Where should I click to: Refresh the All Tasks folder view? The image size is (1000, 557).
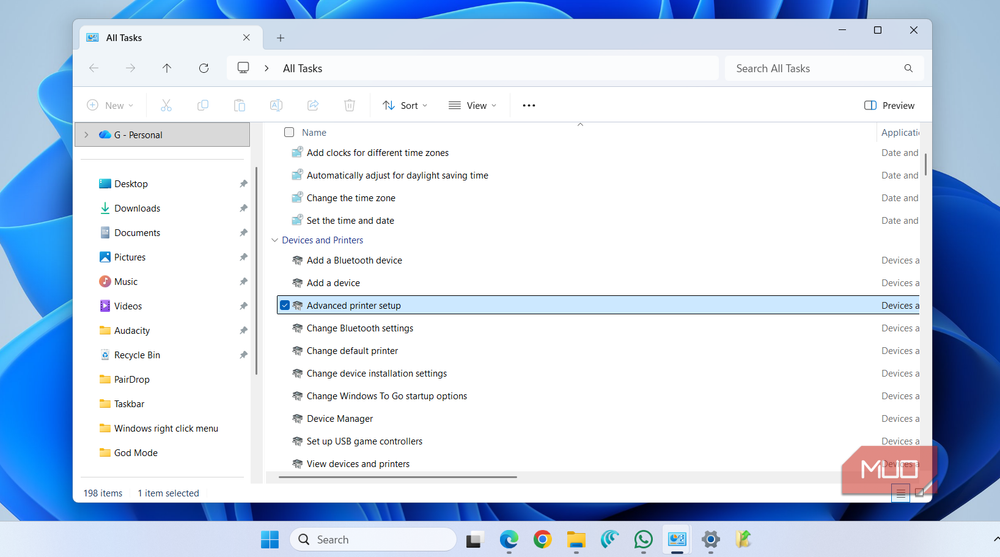(x=203, y=68)
